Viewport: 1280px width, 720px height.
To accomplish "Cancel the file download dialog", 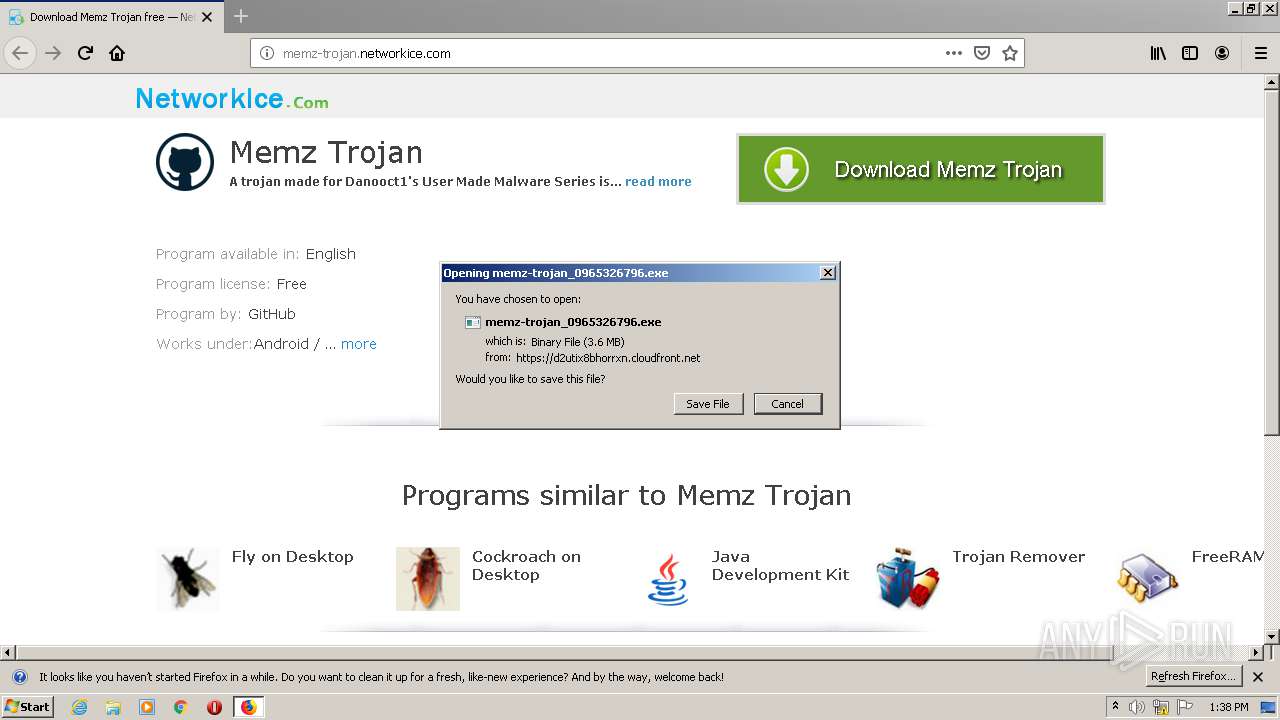I will (x=787, y=404).
